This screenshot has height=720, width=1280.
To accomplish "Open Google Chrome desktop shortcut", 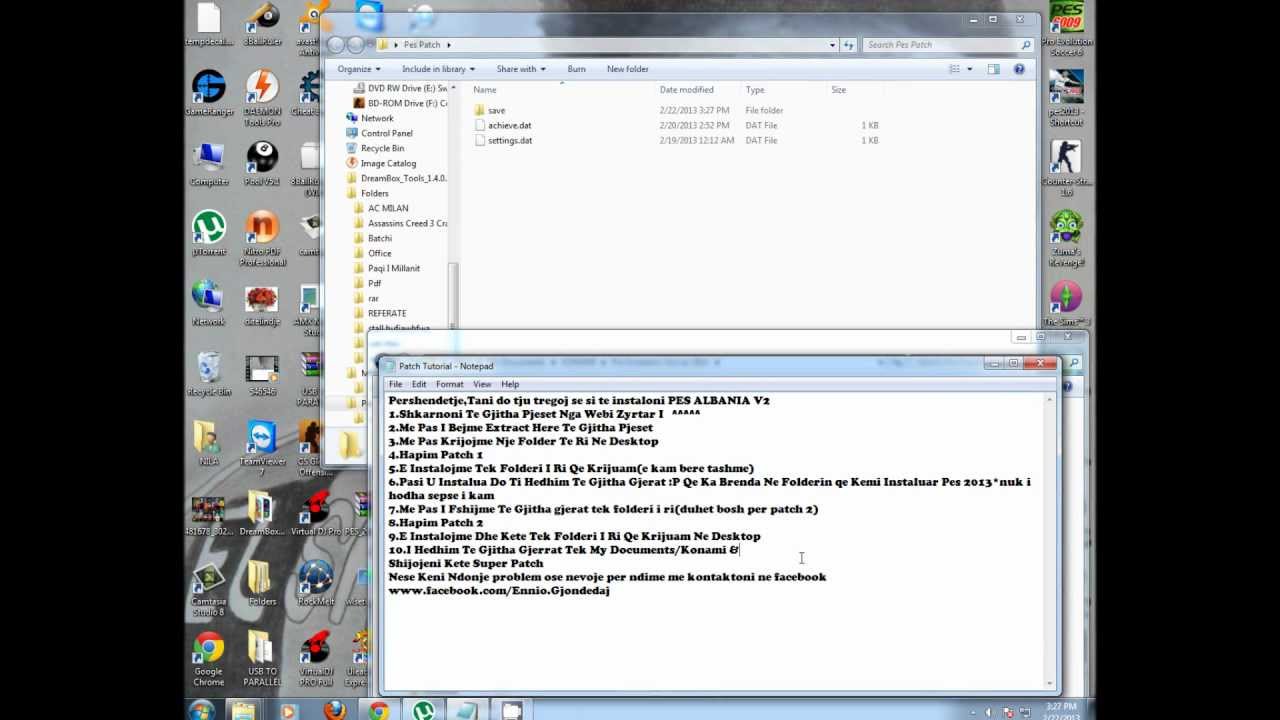I will [x=209, y=659].
